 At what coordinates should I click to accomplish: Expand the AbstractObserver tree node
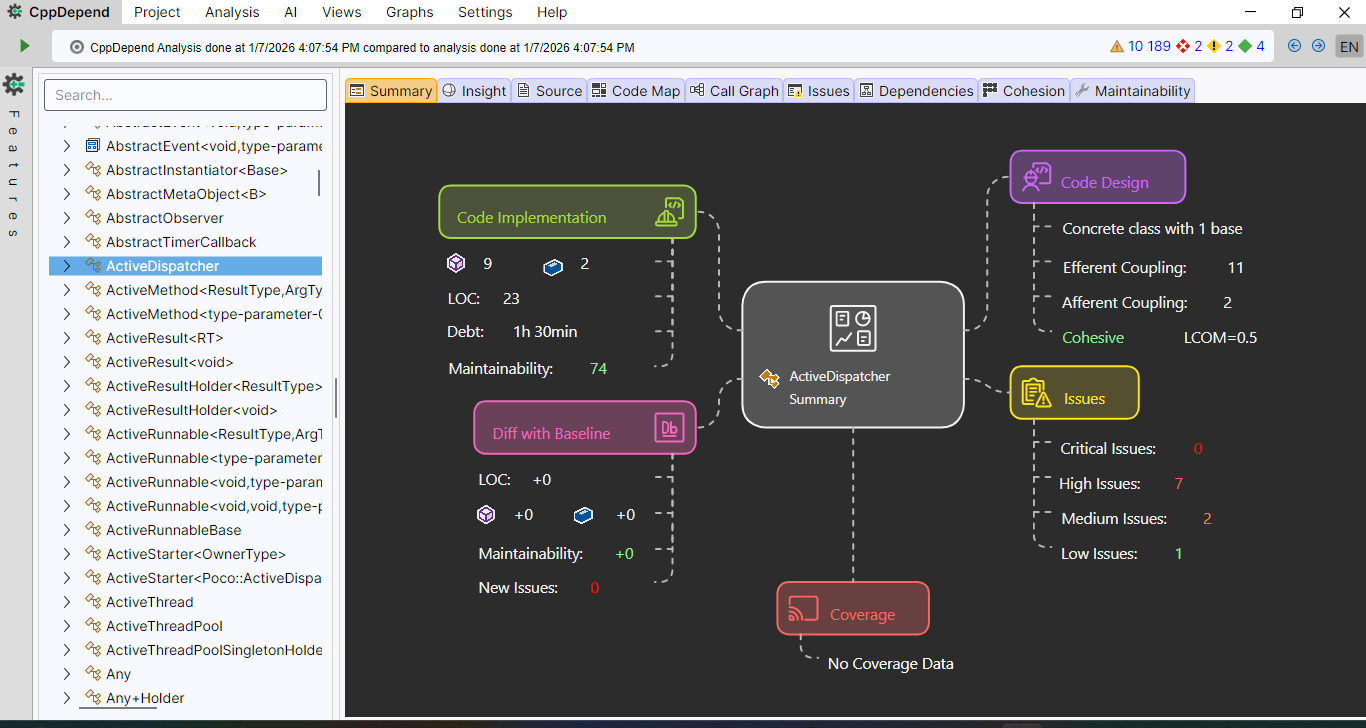pos(67,218)
